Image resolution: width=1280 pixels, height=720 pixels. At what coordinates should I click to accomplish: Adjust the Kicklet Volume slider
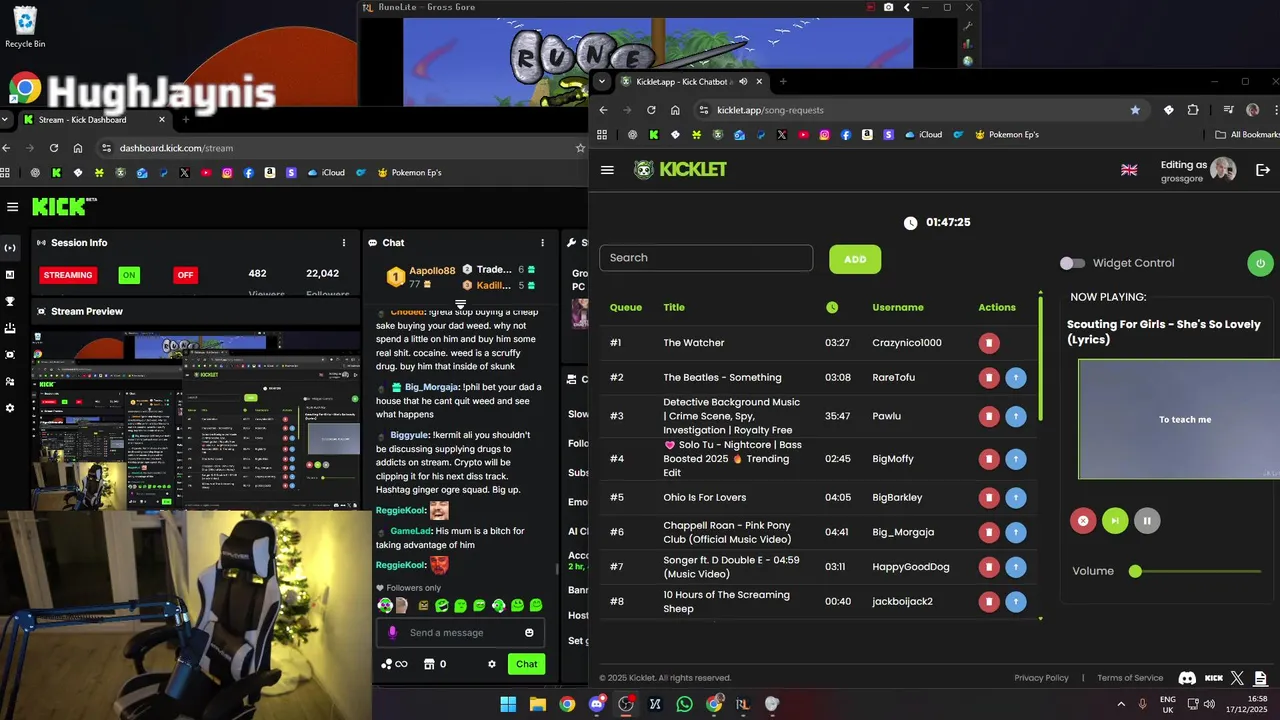click(x=1195, y=571)
